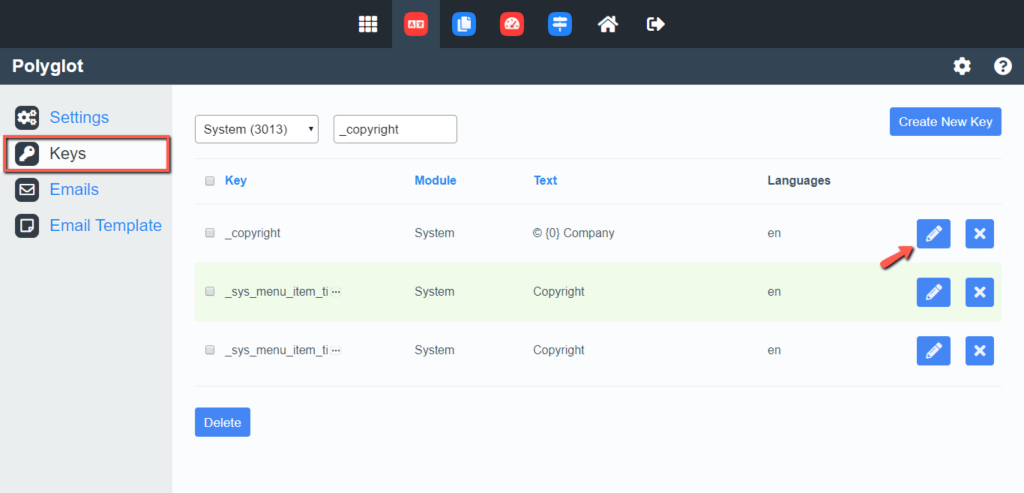Click Copyright text in last row
1024x493 pixels.
click(558, 351)
